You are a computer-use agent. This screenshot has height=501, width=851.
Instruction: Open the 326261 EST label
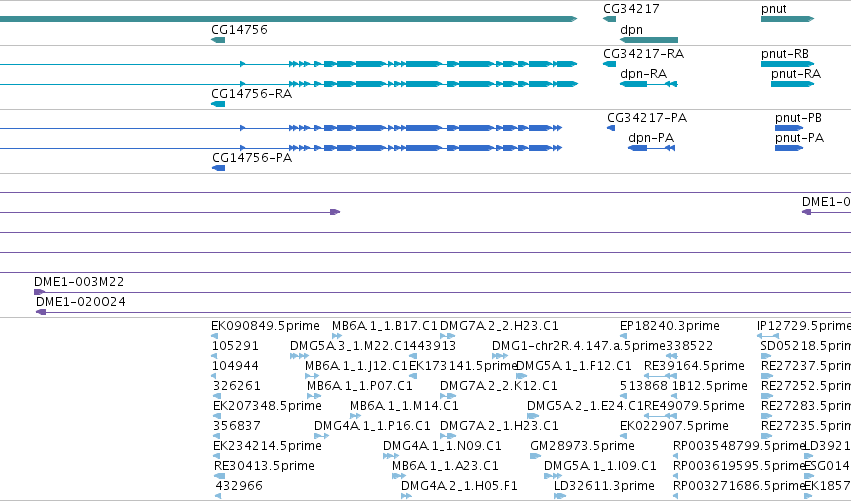237,386
